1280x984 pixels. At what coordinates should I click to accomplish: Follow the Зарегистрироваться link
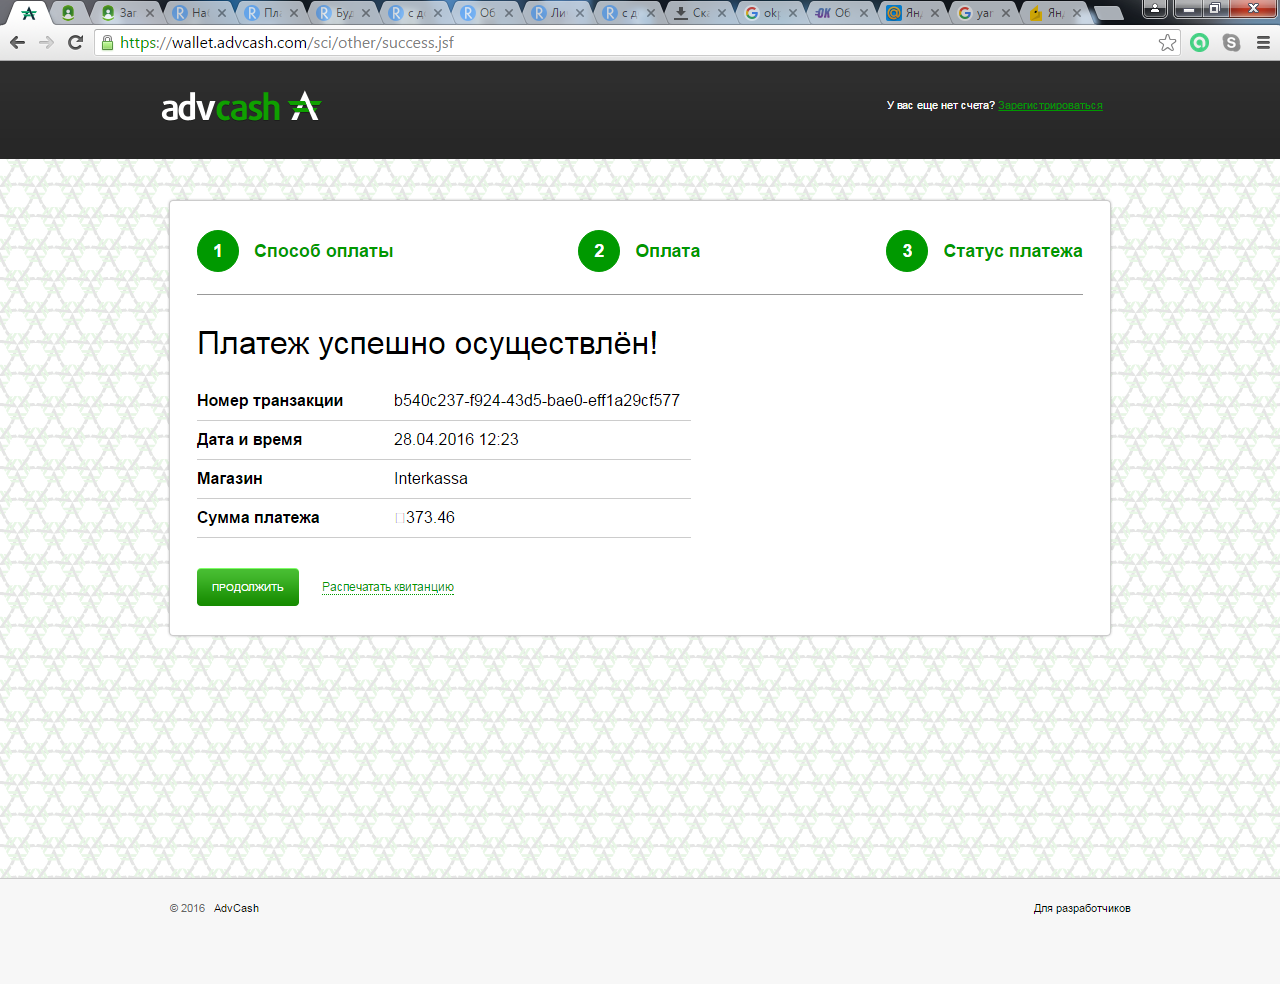pos(1050,105)
